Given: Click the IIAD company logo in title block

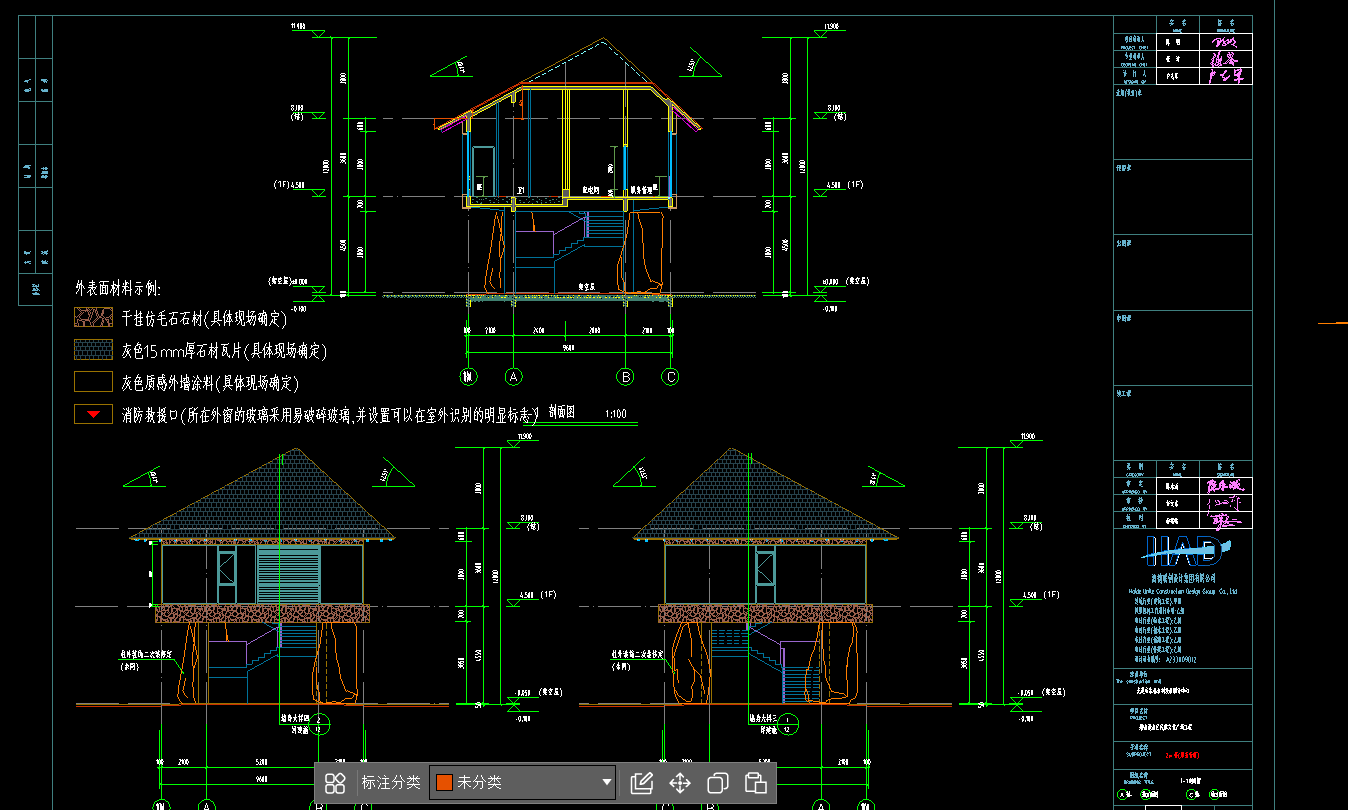Looking at the screenshot, I should (x=1184, y=549).
